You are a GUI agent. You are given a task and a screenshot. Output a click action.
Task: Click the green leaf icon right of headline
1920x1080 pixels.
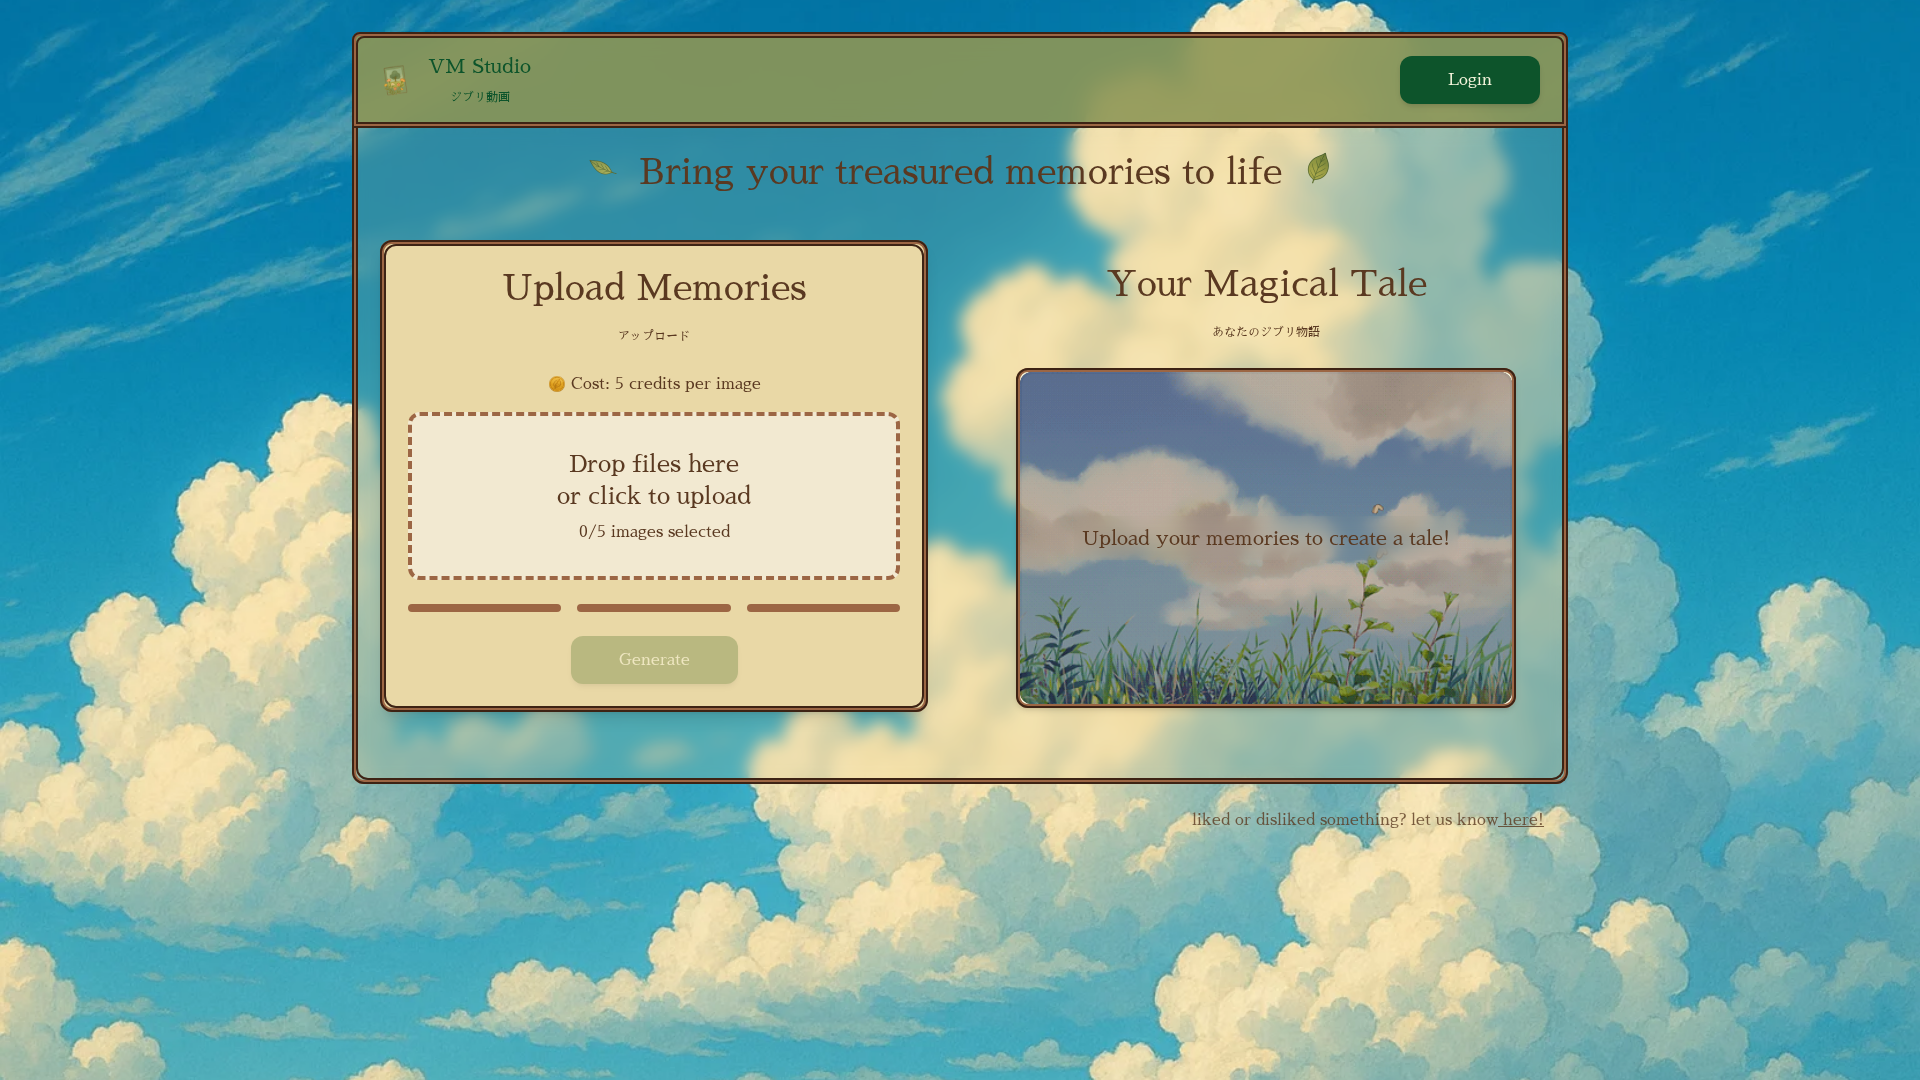(x=1318, y=168)
